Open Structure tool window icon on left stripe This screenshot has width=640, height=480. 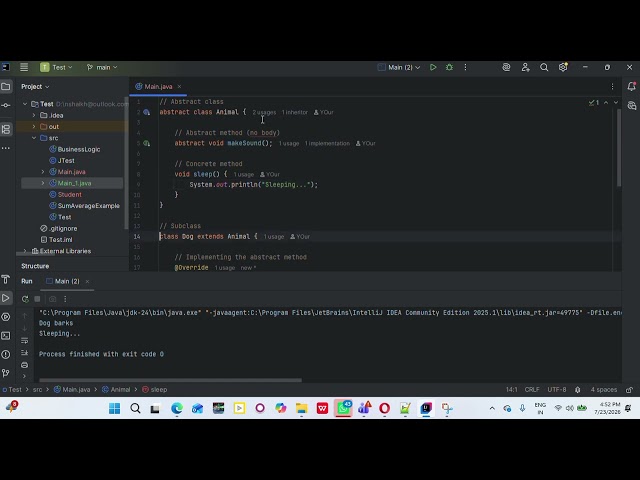coord(6,129)
